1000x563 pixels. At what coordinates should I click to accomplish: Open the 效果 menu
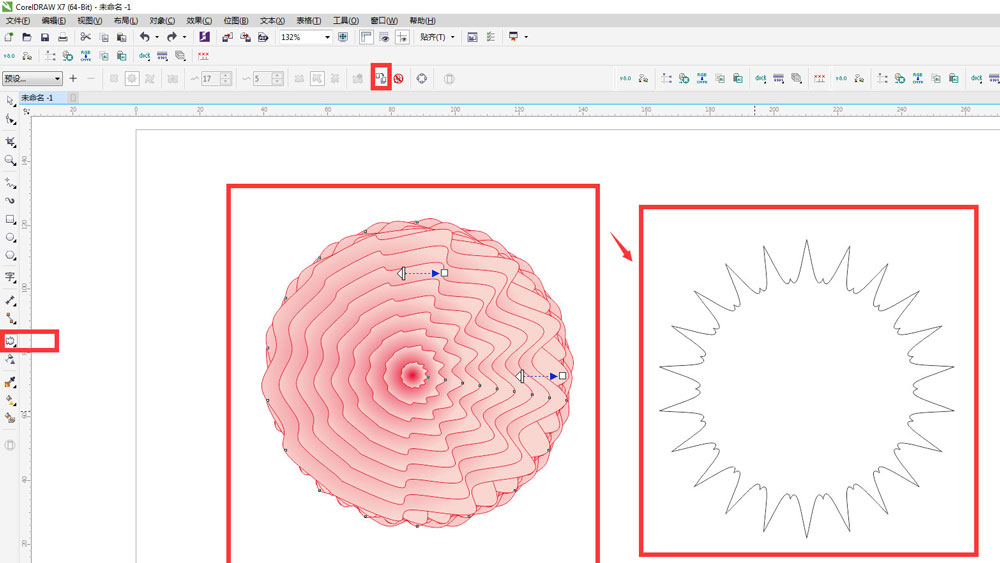[197, 20]
